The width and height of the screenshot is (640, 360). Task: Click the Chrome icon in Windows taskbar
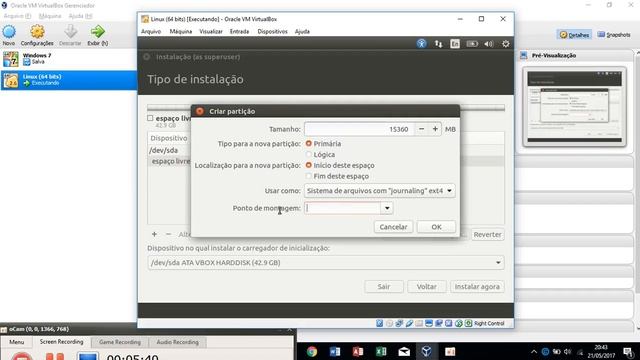(312, 351)
